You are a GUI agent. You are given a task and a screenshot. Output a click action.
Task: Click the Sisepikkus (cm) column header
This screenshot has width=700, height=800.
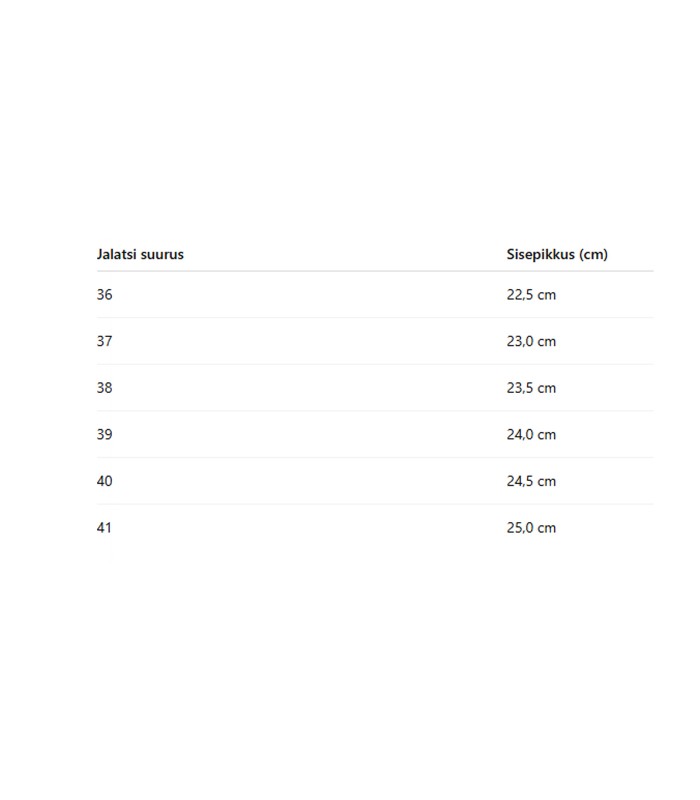pyautogui.click(x=557, y=254)
